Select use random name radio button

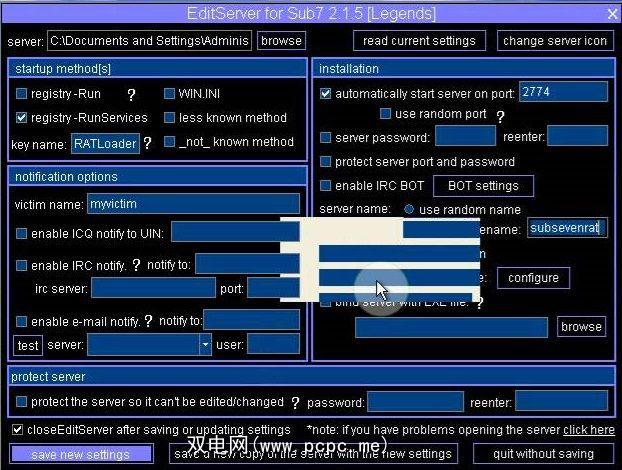[409, 209]
